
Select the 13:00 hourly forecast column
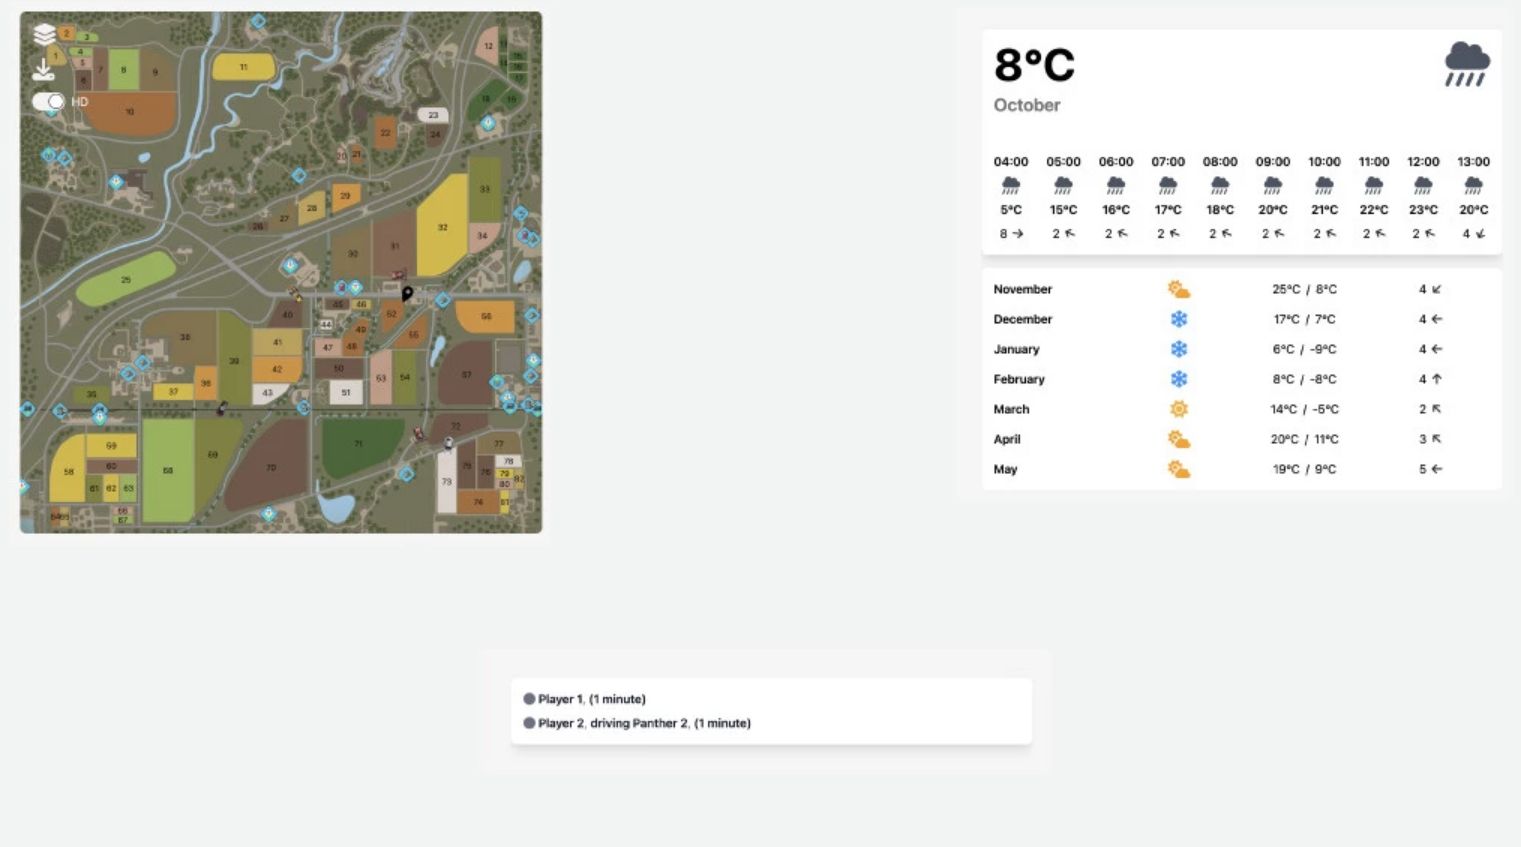[1472, 197]
